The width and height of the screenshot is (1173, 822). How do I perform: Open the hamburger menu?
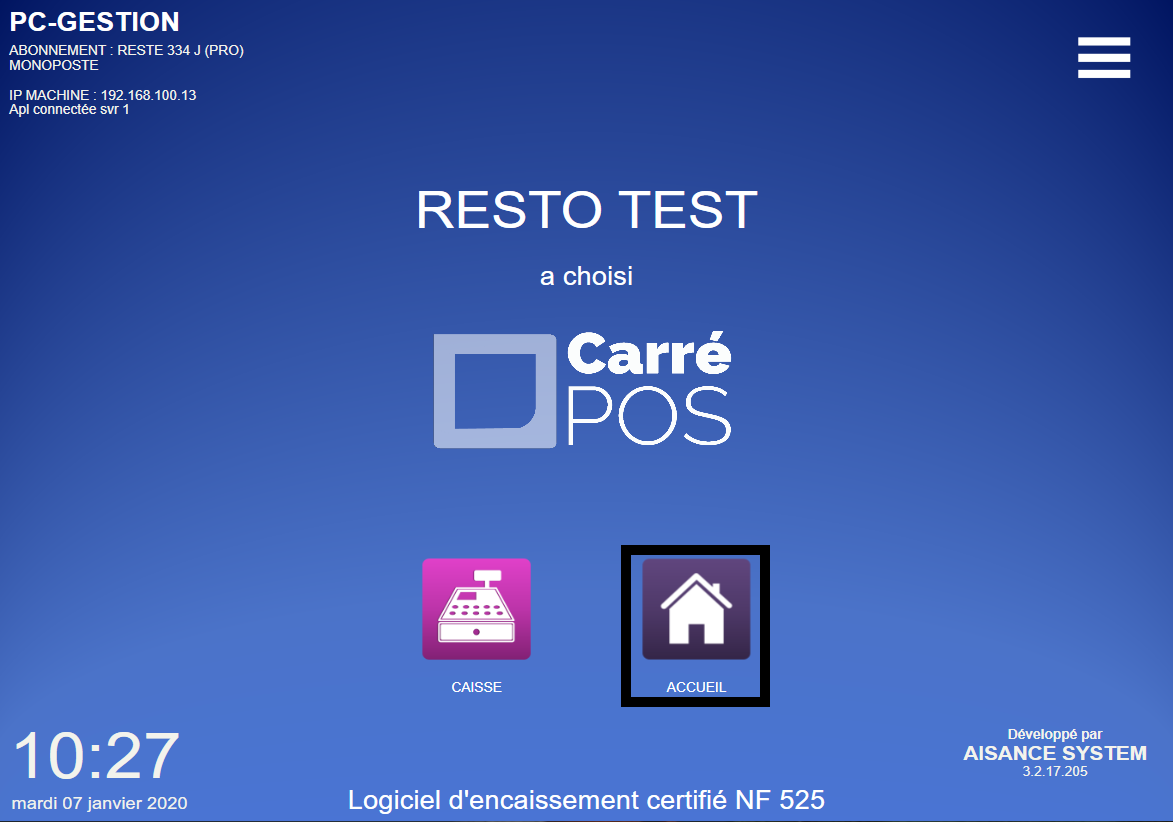coord(1103,58)
